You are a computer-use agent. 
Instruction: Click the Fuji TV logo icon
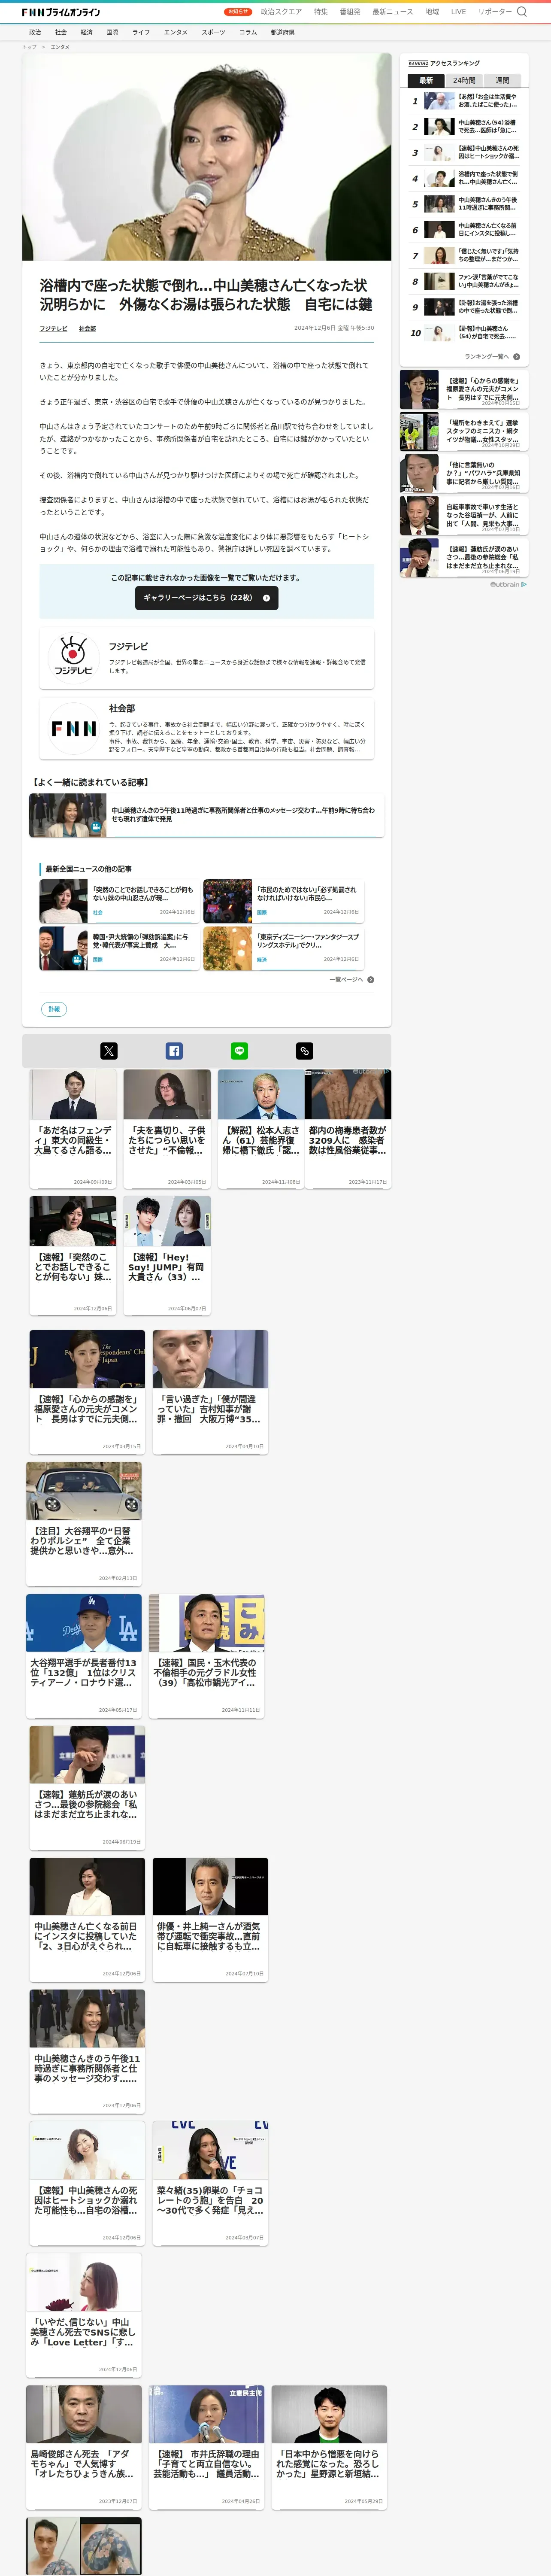(x=73, y=657)
